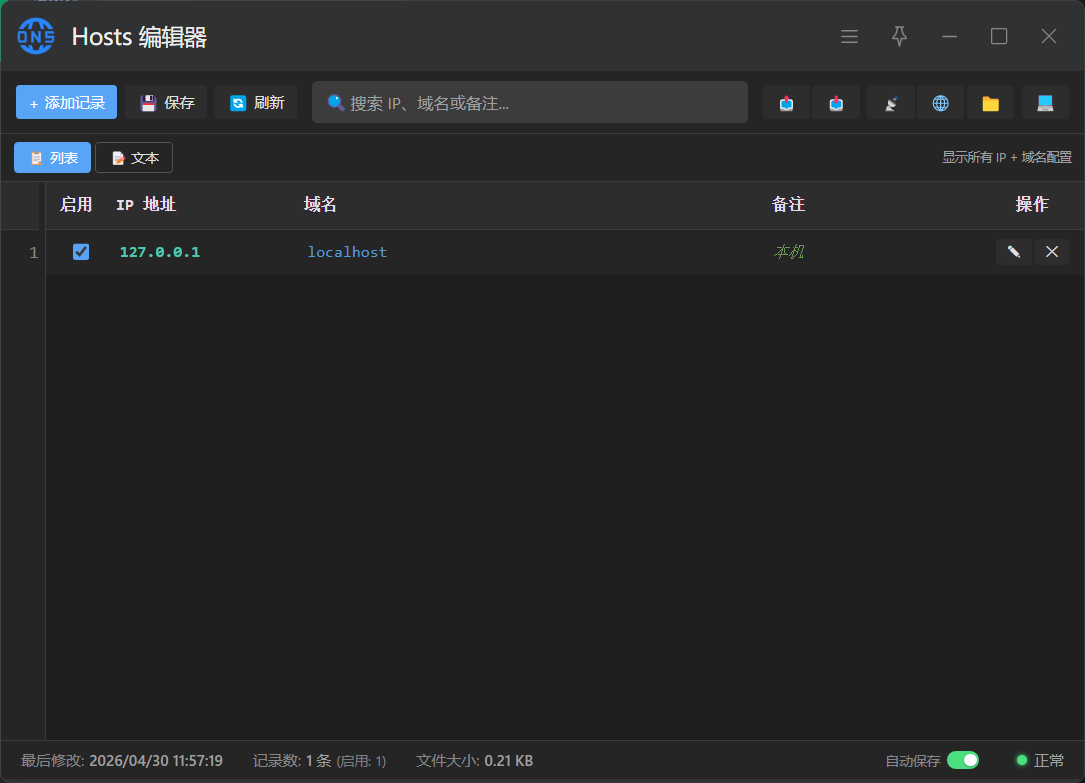
Task: Select the 本机 remark cell
Action: 789,252
